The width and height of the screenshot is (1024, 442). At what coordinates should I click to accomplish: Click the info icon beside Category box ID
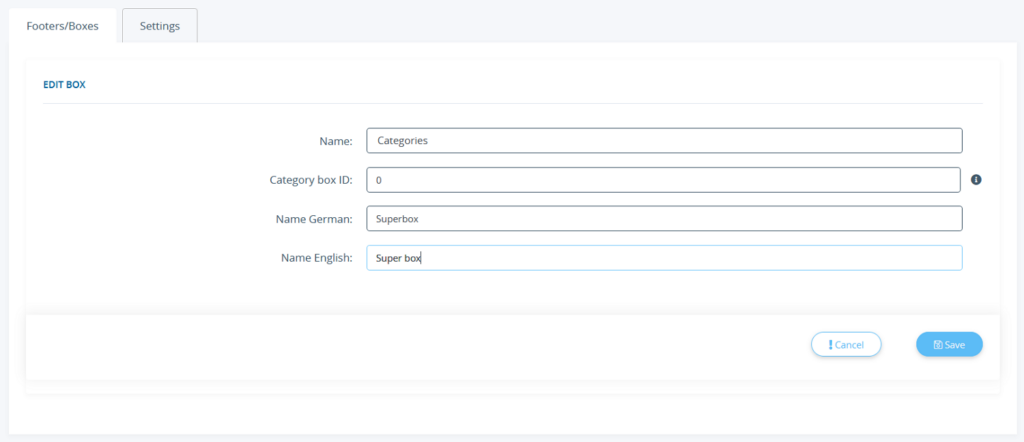coord(976,180)
